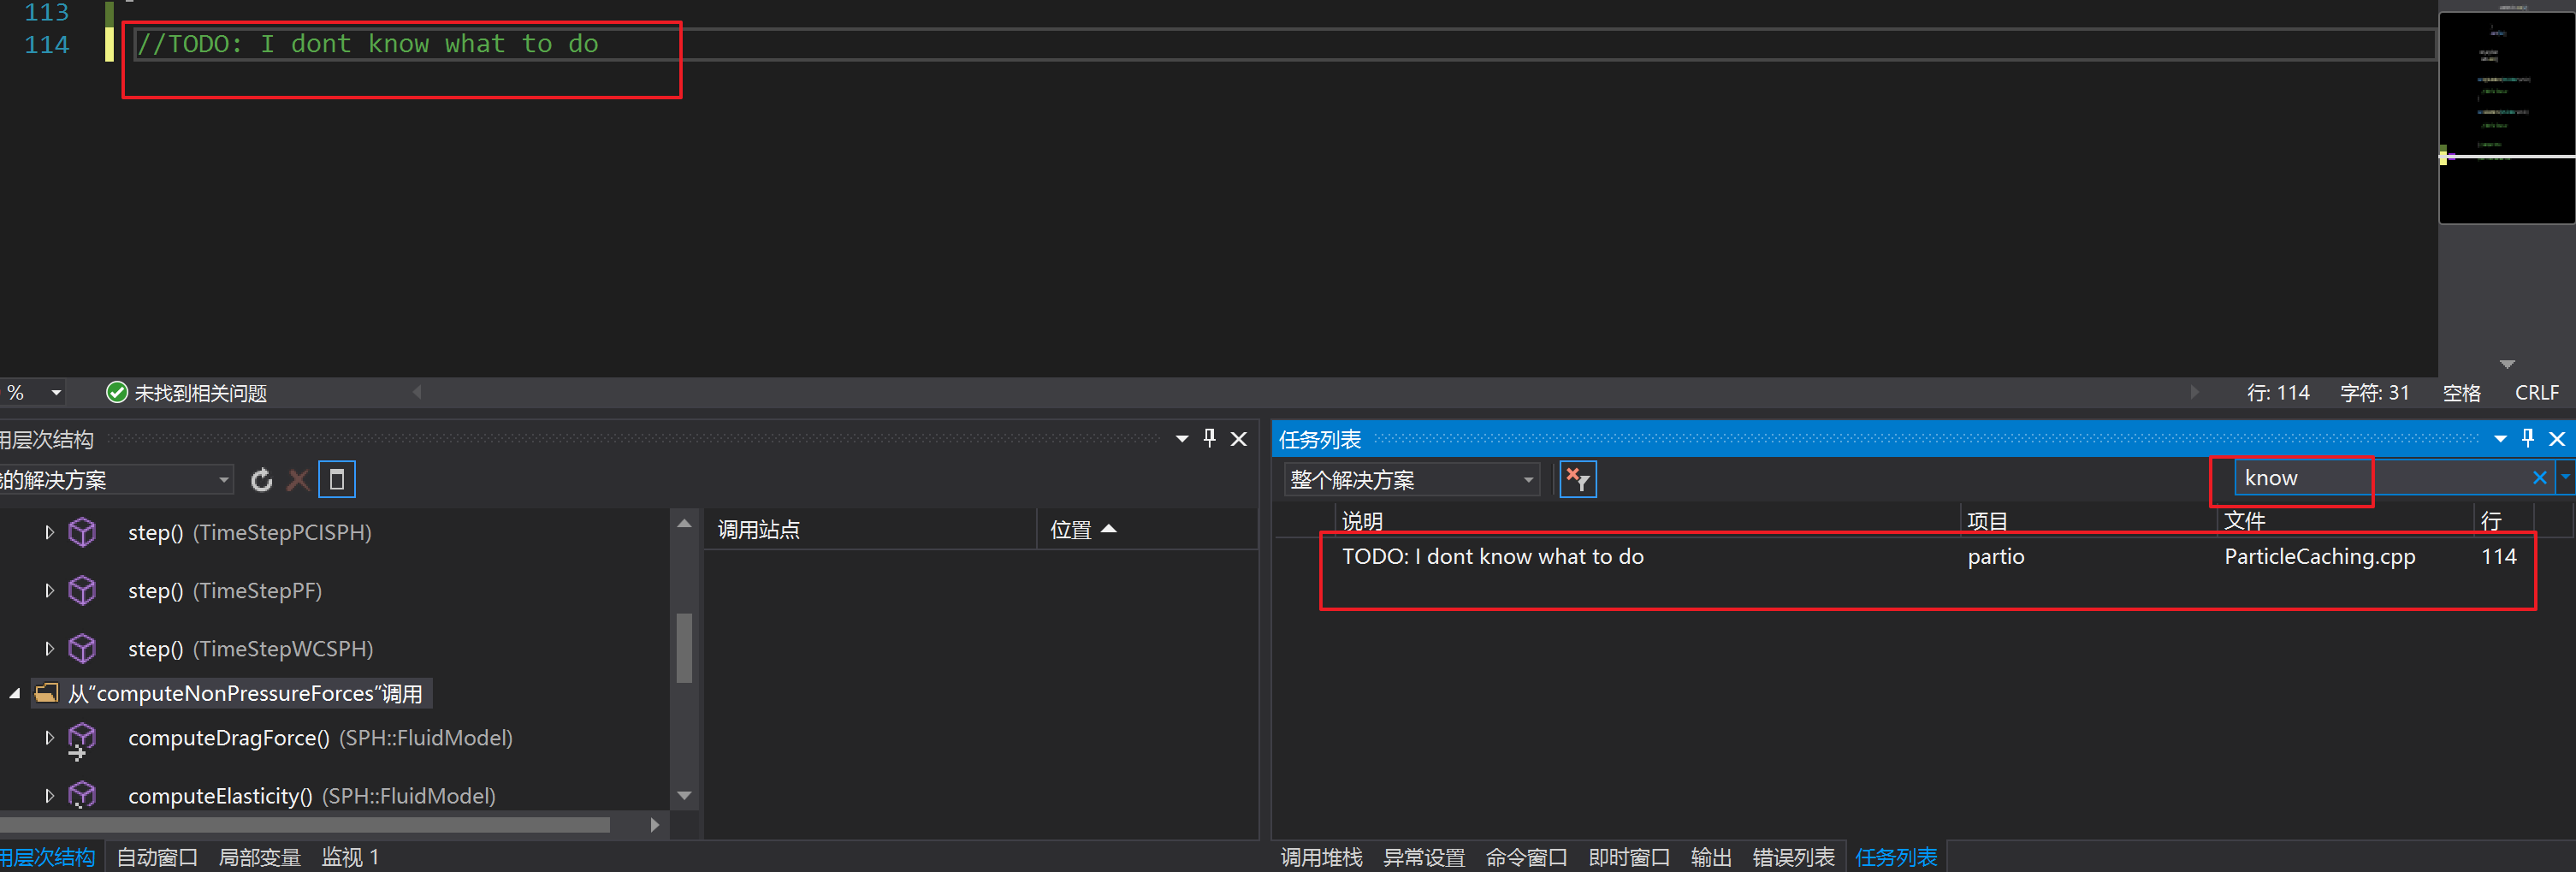Expand step() (TimeStepPF) node
This screenshot has width=2576, height=872.
point(49,591)
